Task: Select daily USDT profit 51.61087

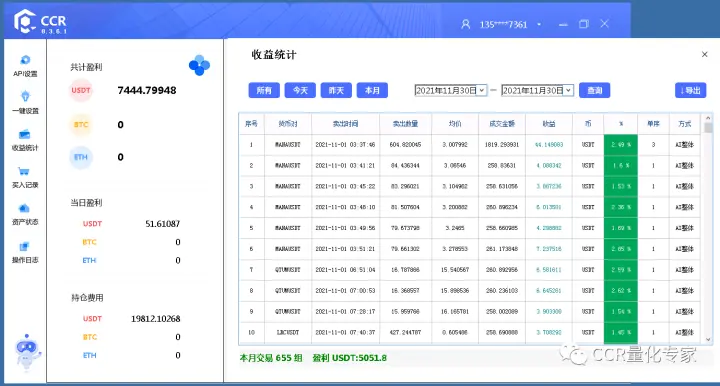Action: pos(163,224)
